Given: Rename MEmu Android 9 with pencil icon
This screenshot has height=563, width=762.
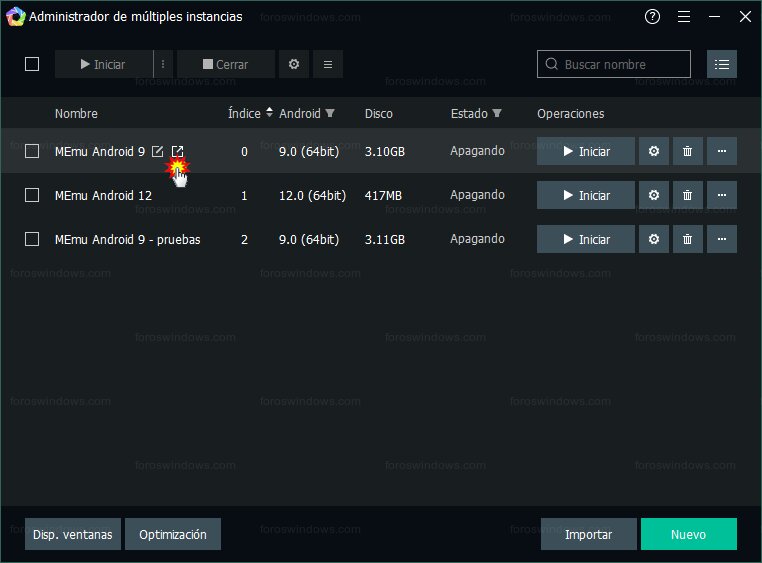Looking at the screenshot, I should tap(157, 151).
